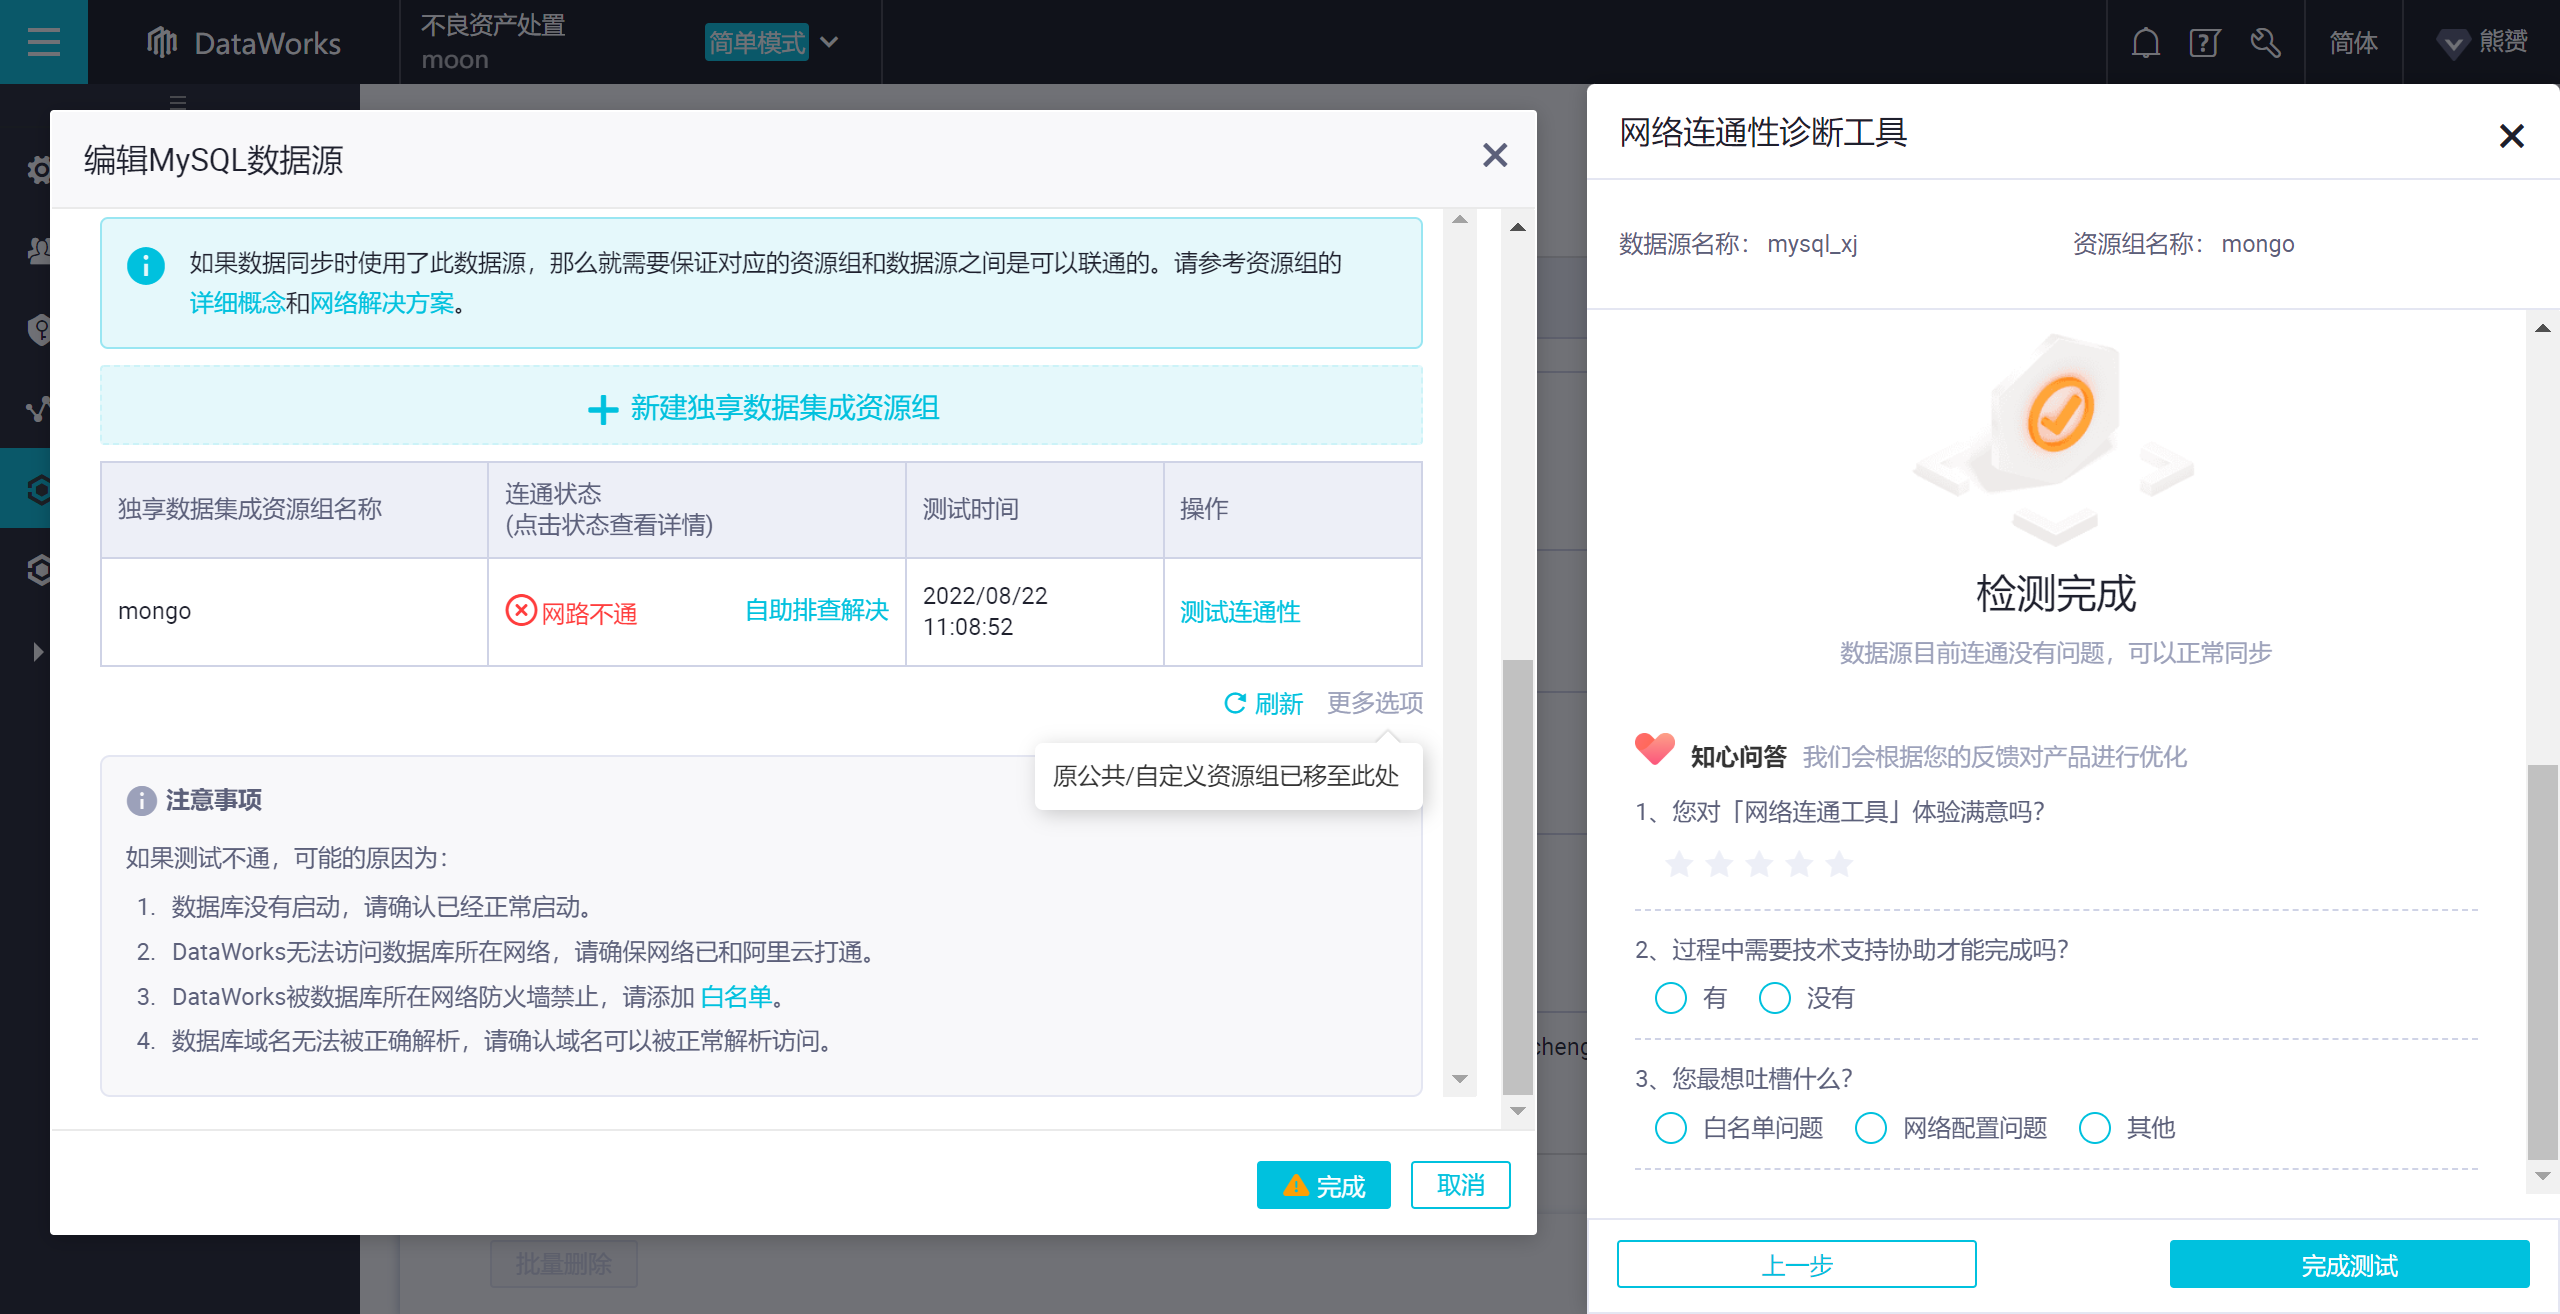Select 没有 for technical support question
2560x1314 pixels.
pos(1775,997)
